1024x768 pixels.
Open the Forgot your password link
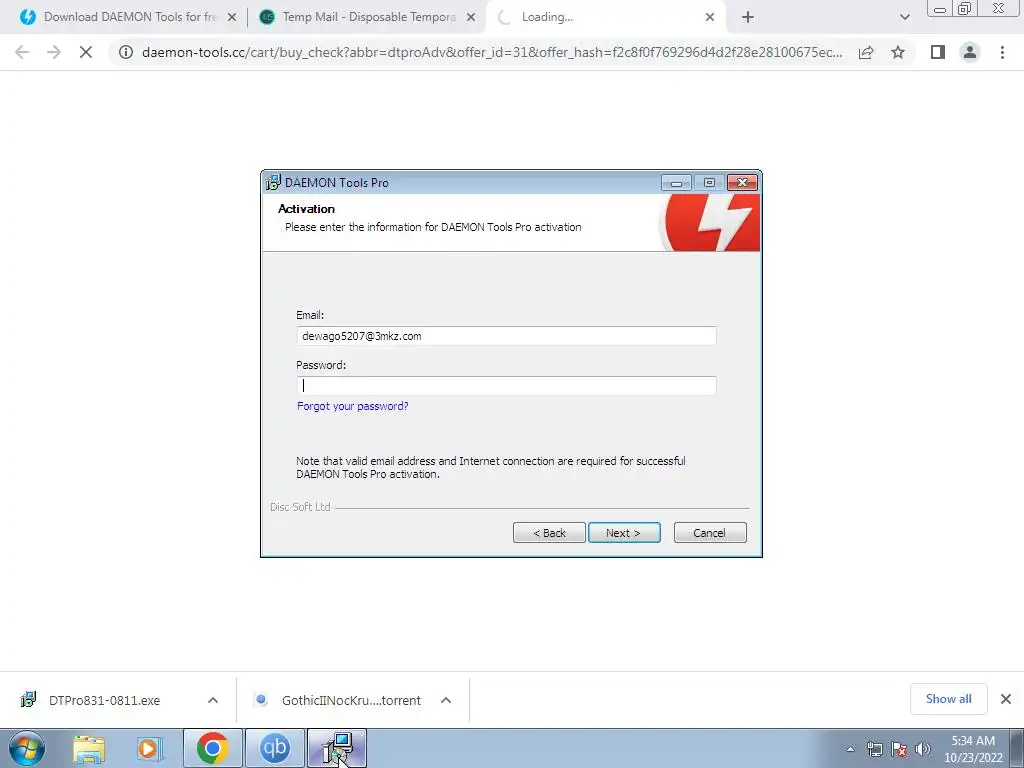tap(353, 406)
